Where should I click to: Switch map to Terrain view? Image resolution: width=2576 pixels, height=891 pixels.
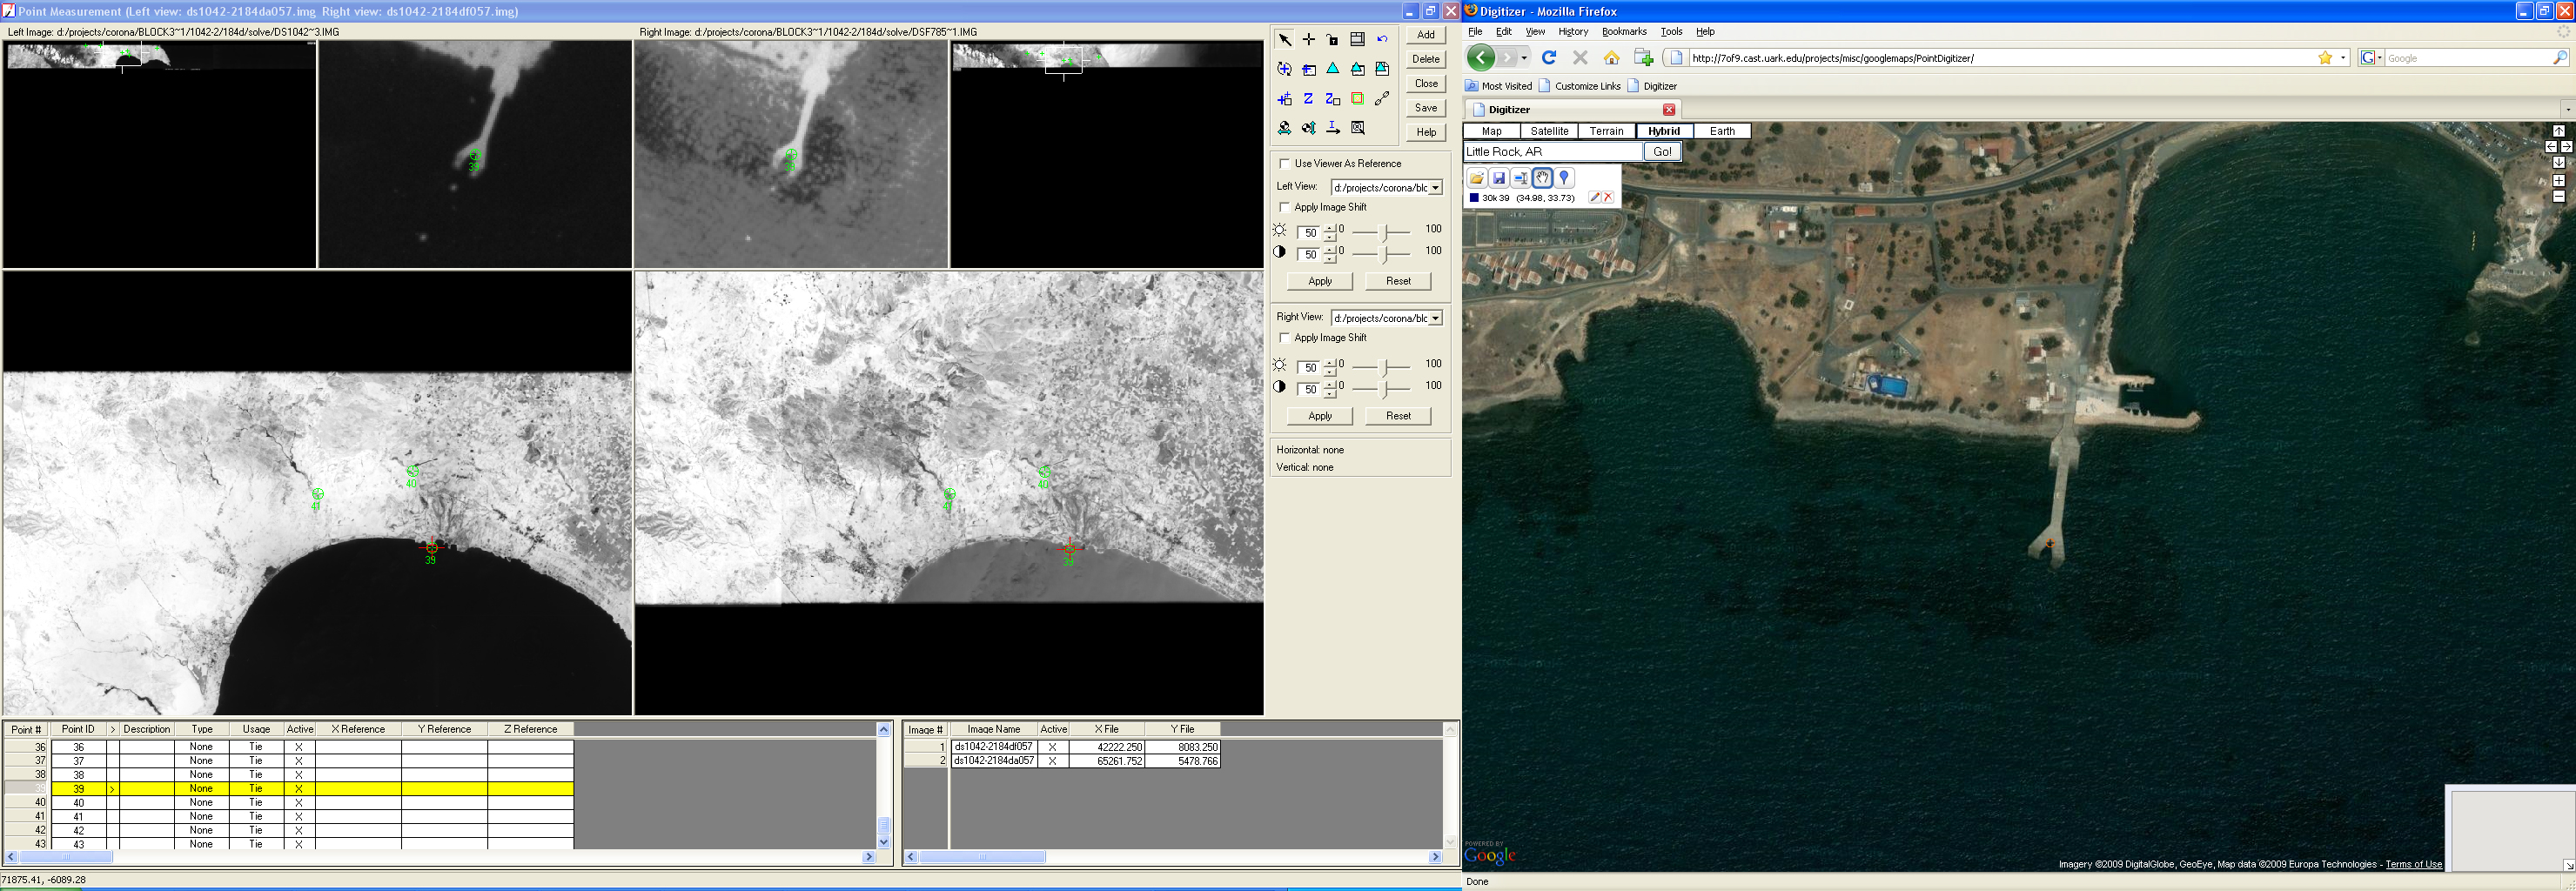point(1606,131)
